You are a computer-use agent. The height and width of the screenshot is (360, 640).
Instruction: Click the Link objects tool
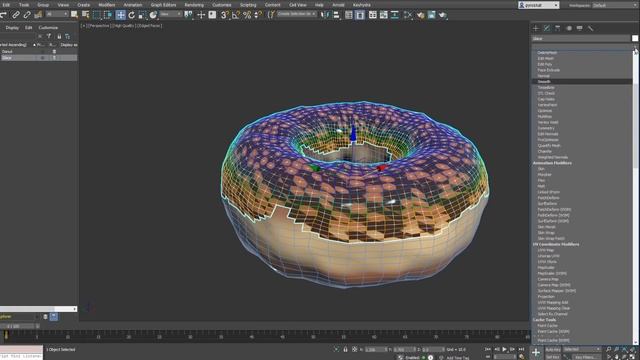[16, 15]
